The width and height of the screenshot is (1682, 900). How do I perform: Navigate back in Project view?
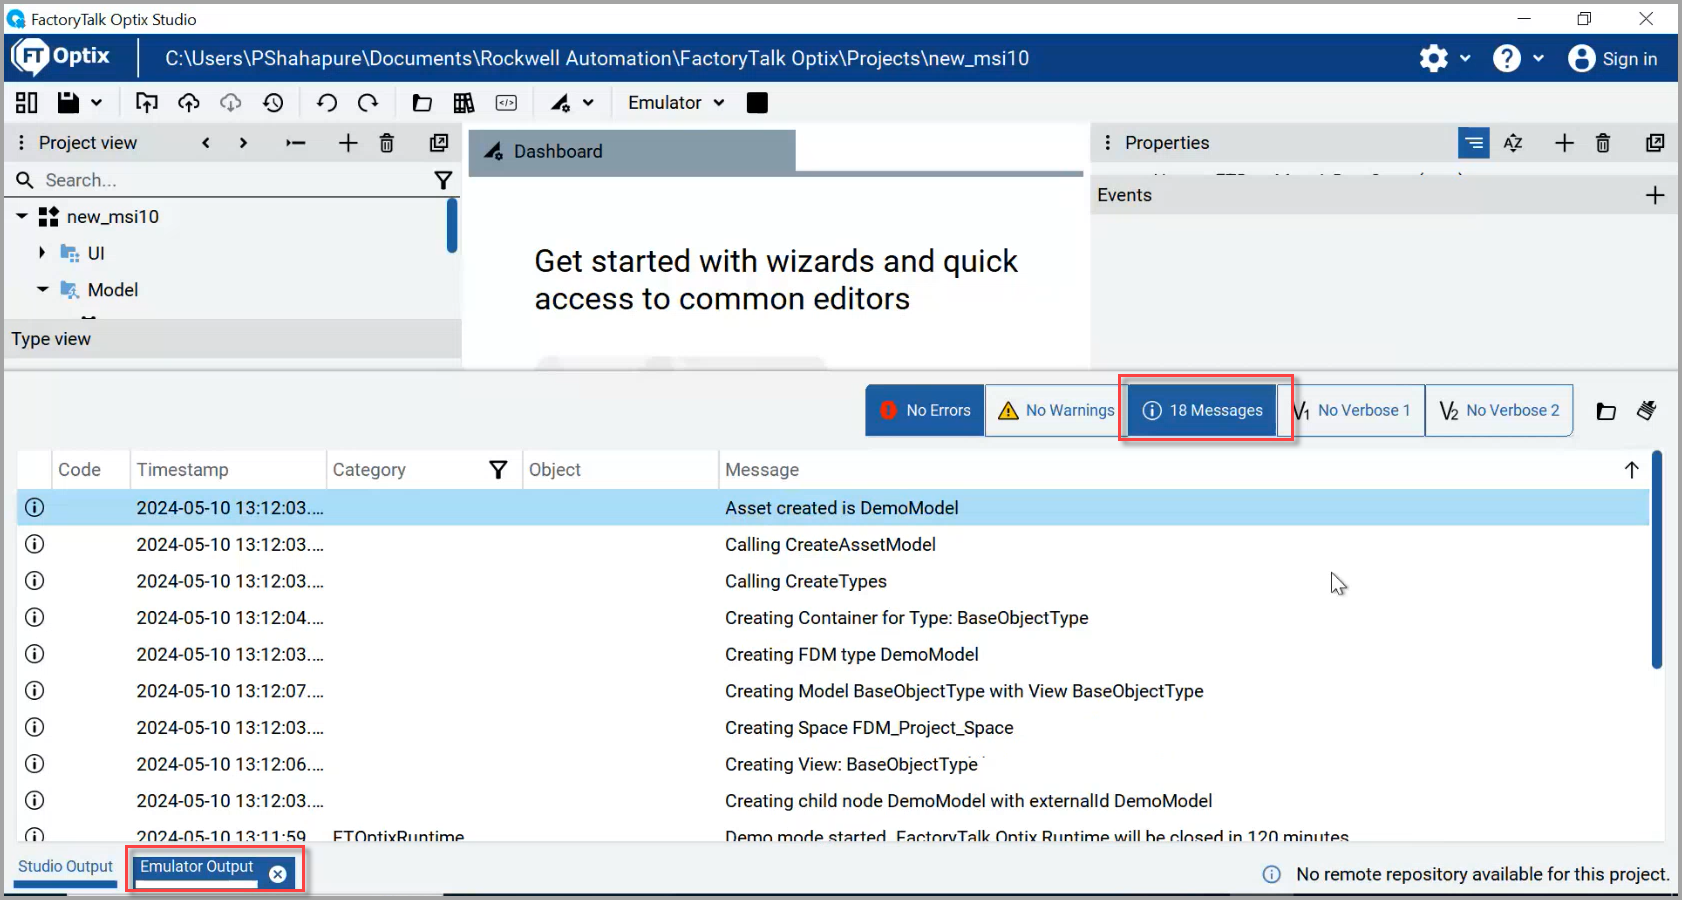click(x=206, y=143)
